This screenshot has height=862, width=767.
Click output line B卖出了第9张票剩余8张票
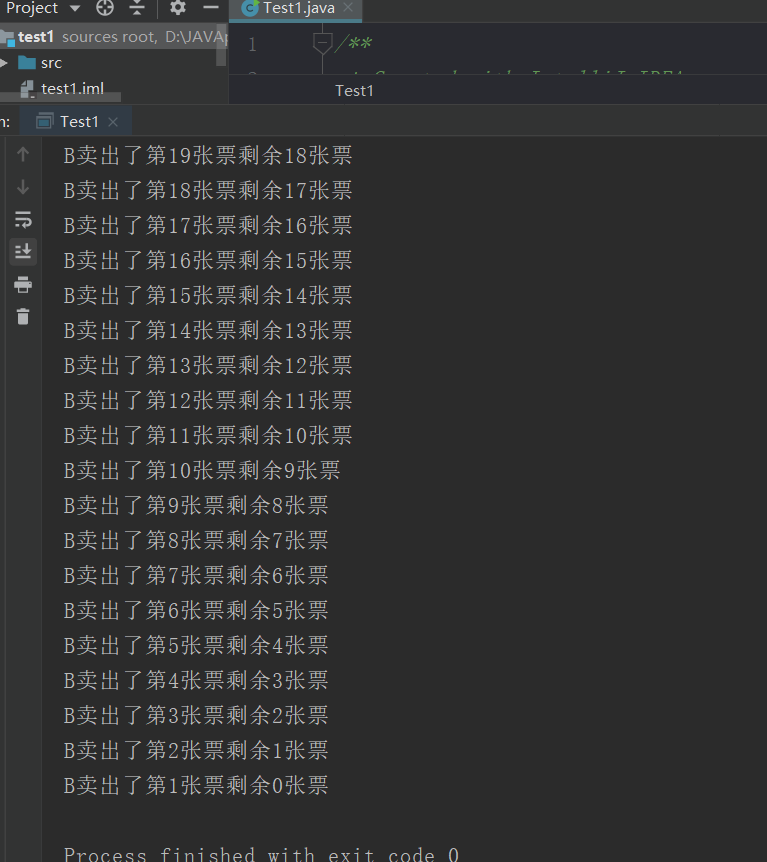tap(196, 506)
